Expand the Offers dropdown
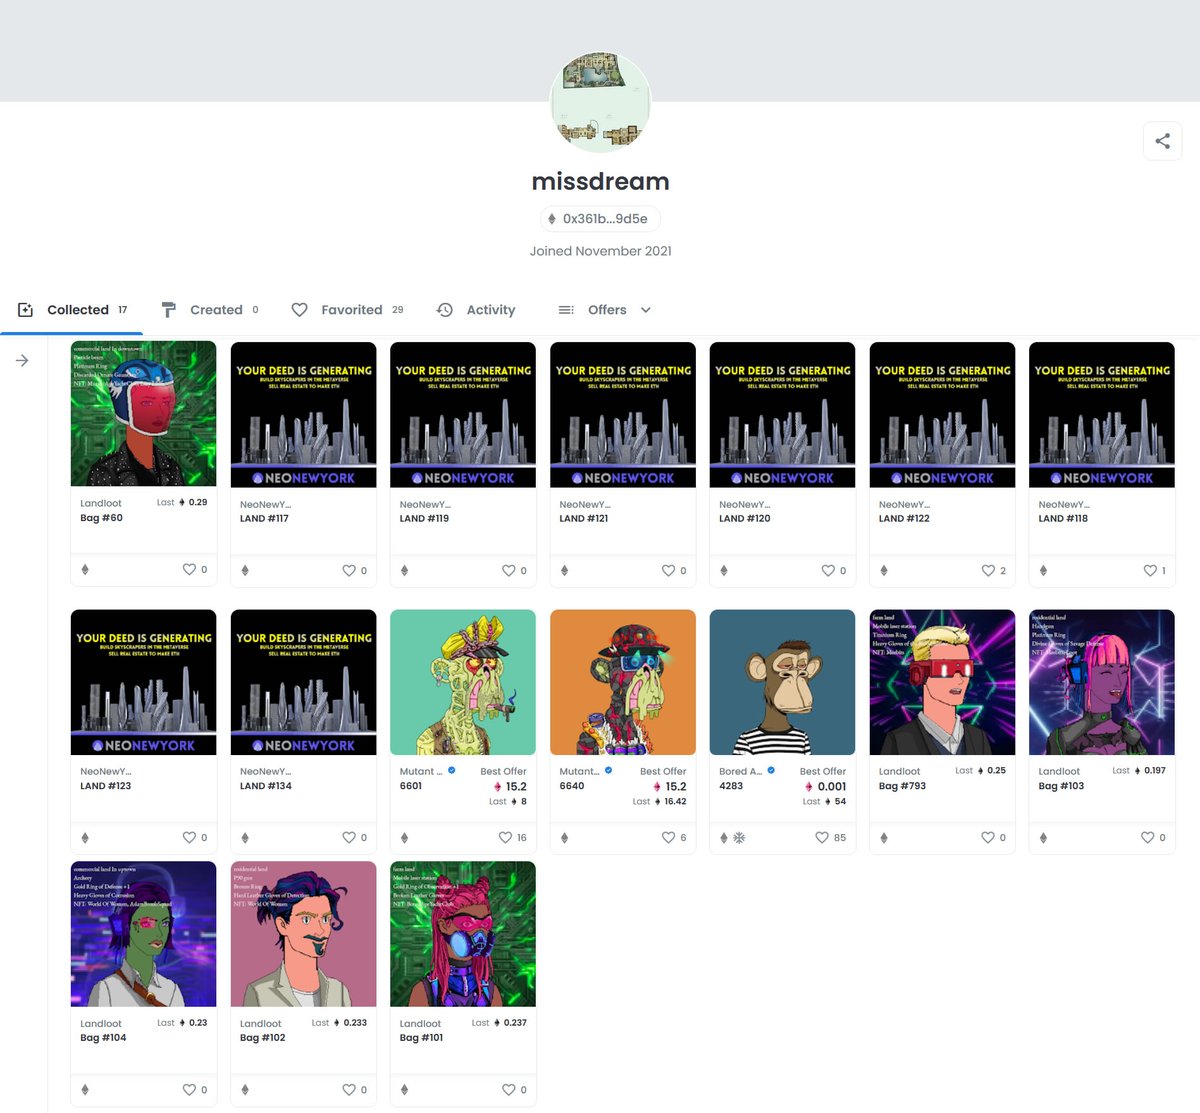The width and height of the screenshot is (1200, 1113). 604,310
